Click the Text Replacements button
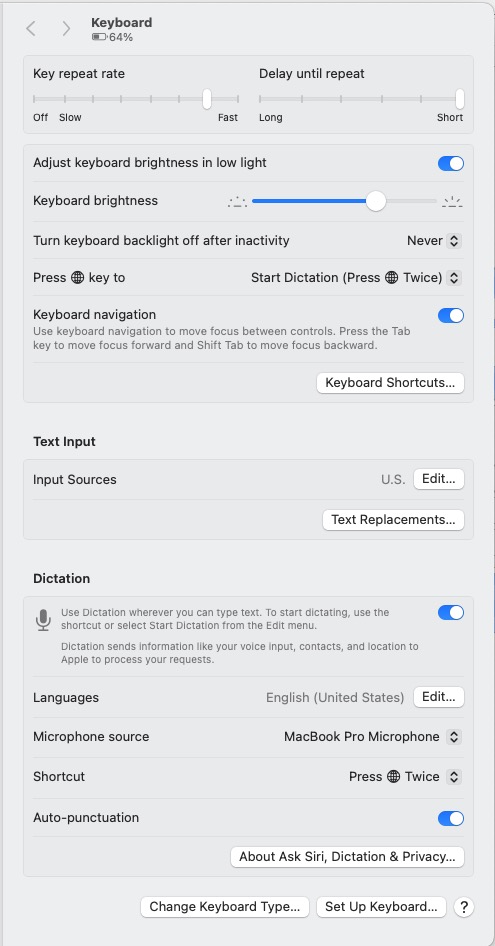The width and height of the screenshot is (495, 946). [393, 519]
